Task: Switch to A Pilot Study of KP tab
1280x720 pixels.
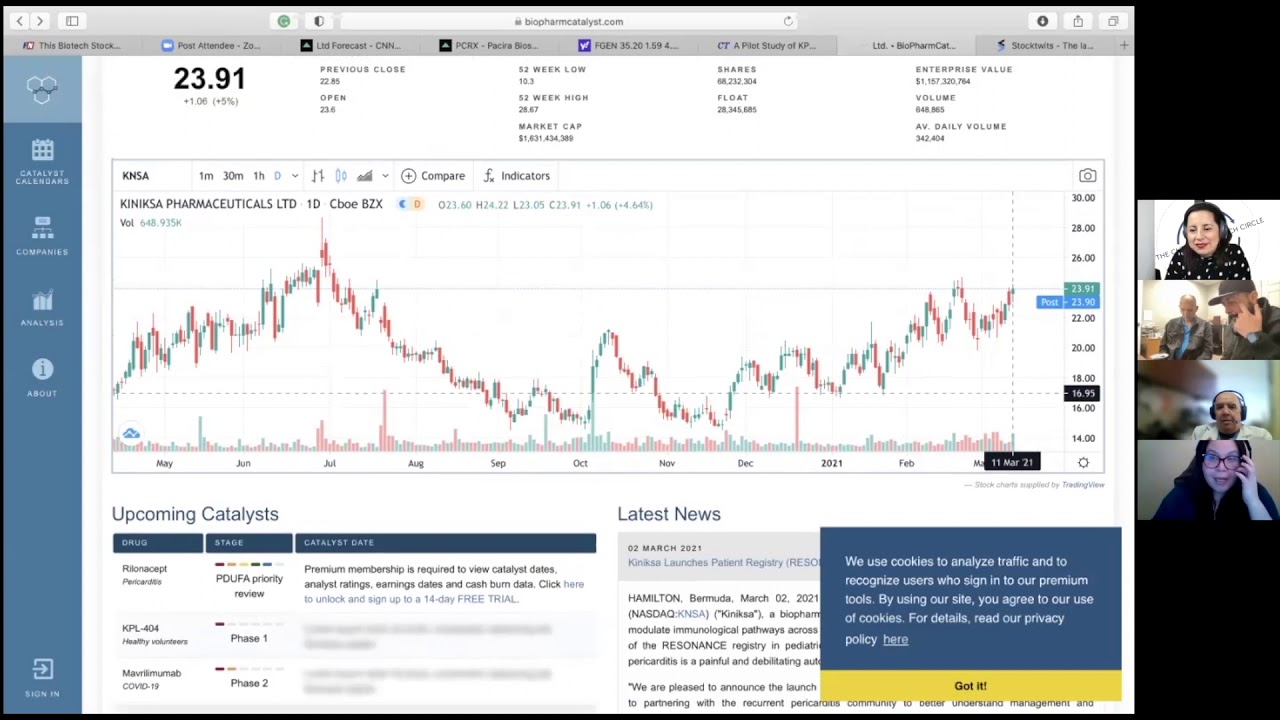Action: (767, 45)
